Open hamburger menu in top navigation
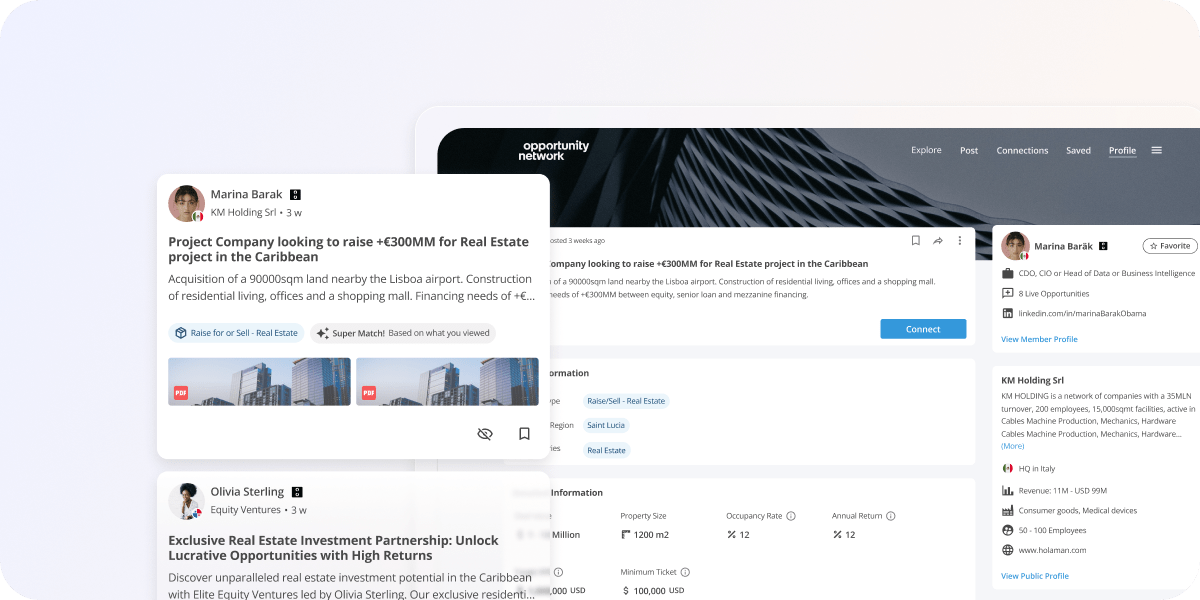The width and height of the screenshot is (1200, 600). (x=1156, y=150)
